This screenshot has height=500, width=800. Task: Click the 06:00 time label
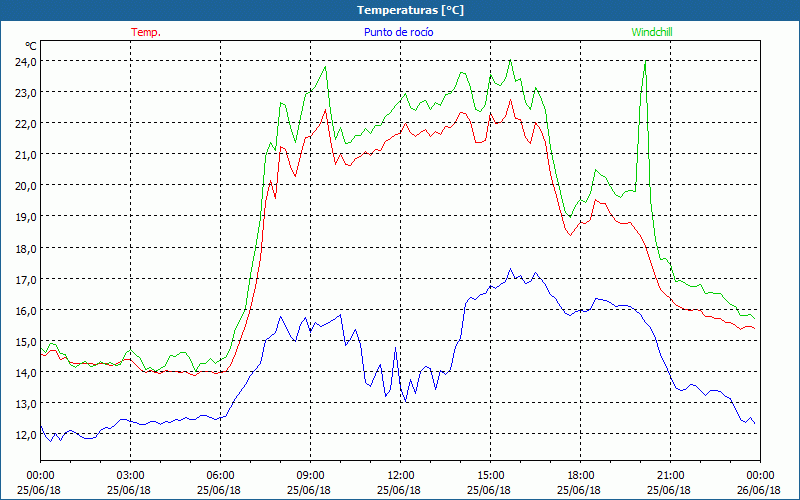[x=220, y=476]
